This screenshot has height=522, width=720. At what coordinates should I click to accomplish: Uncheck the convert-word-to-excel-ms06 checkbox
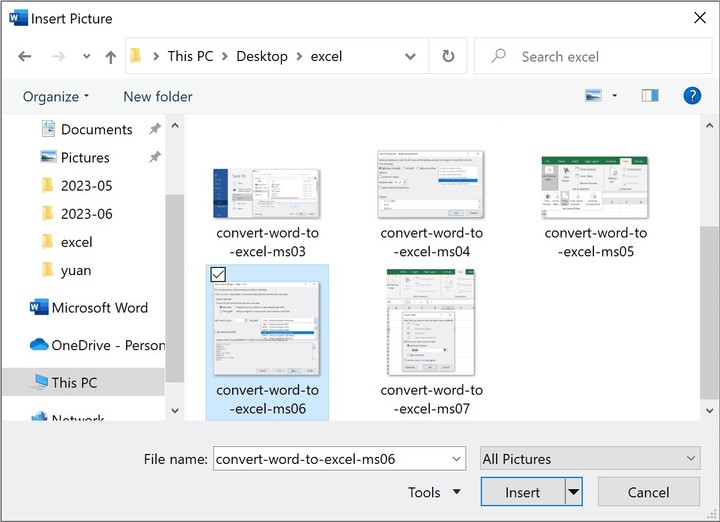click(x=218, y=274)
